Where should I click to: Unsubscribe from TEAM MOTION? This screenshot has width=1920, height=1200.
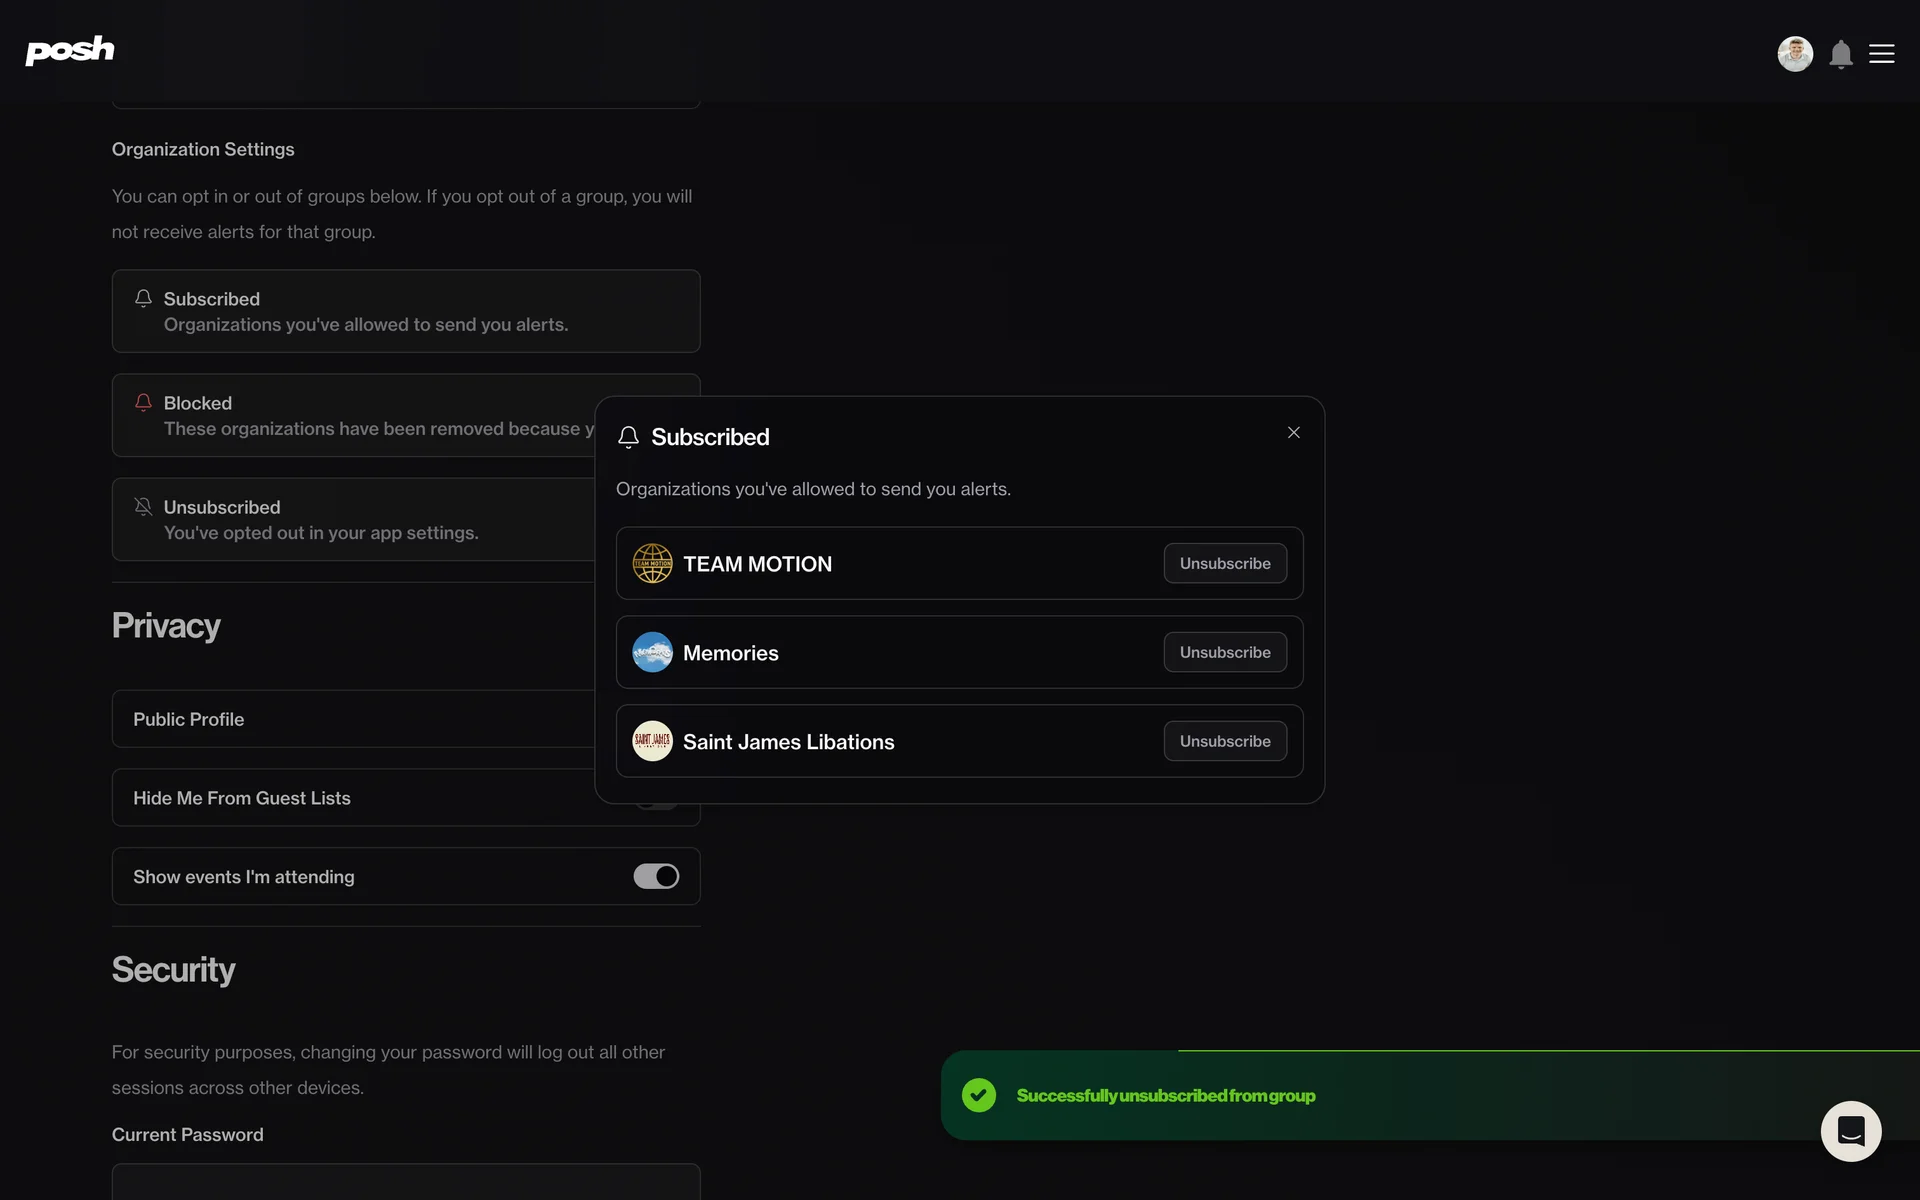point(1224,564)
